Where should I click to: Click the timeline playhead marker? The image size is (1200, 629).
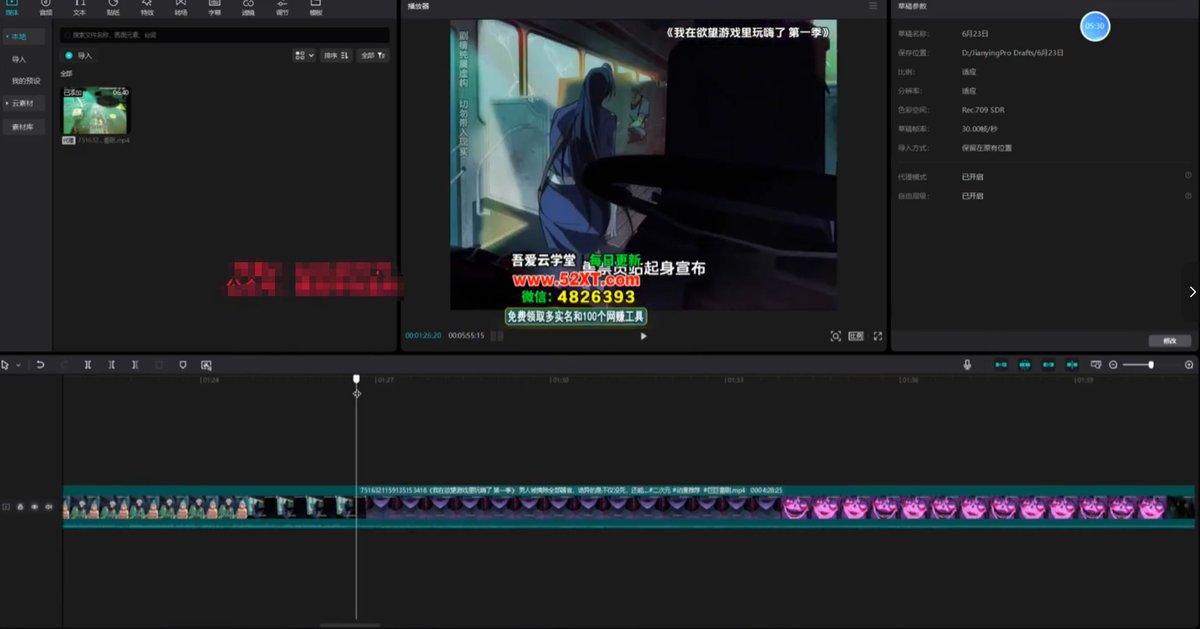356,379
